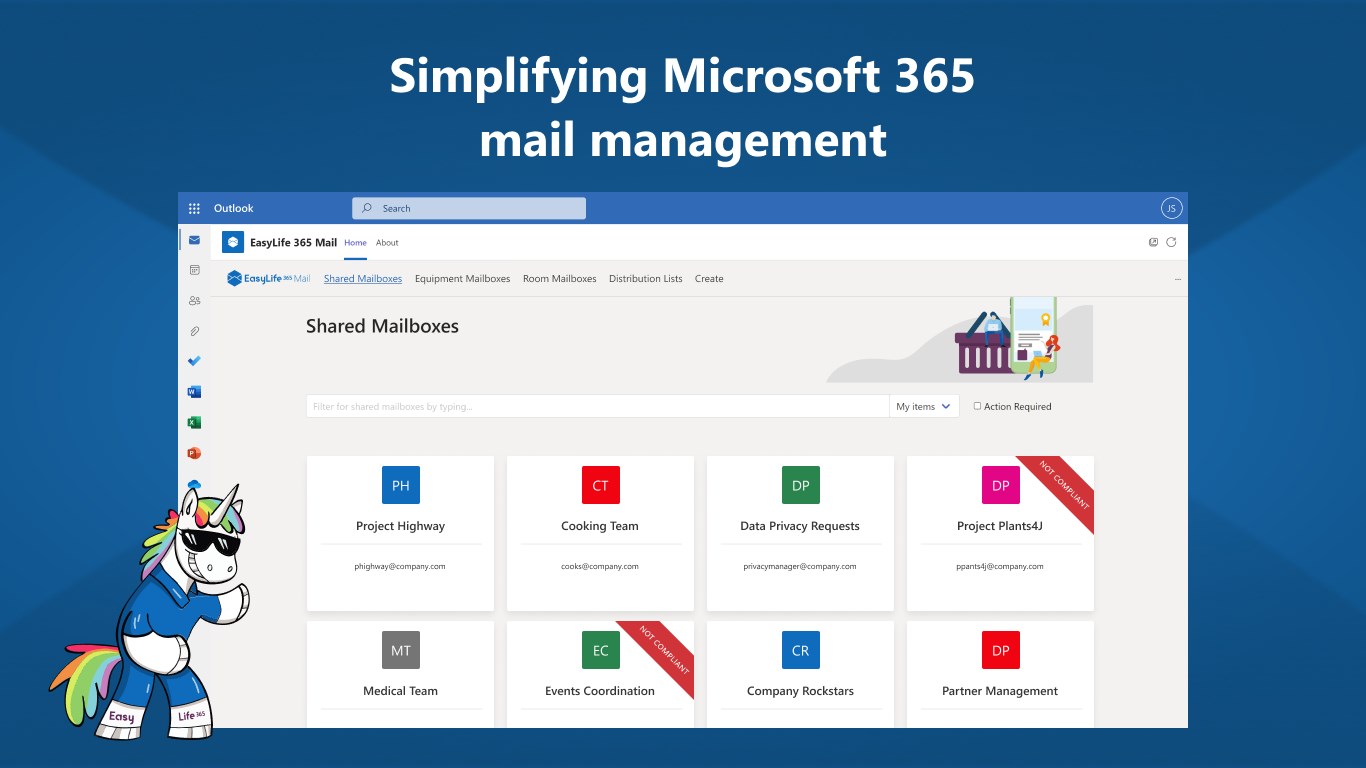Open the Outlook app launcher grid
Image resolution: width=1366 pixels, height=768 pixels.
[x=194, y=208]
